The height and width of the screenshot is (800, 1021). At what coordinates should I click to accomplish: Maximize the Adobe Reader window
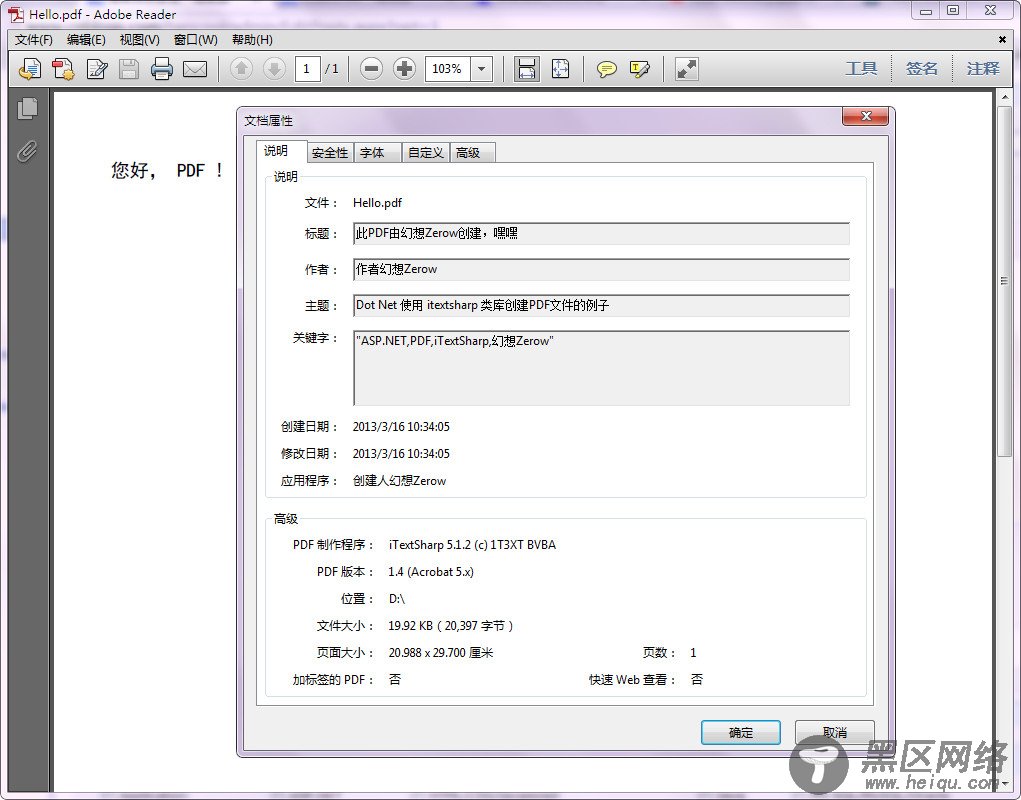(953, 10)
